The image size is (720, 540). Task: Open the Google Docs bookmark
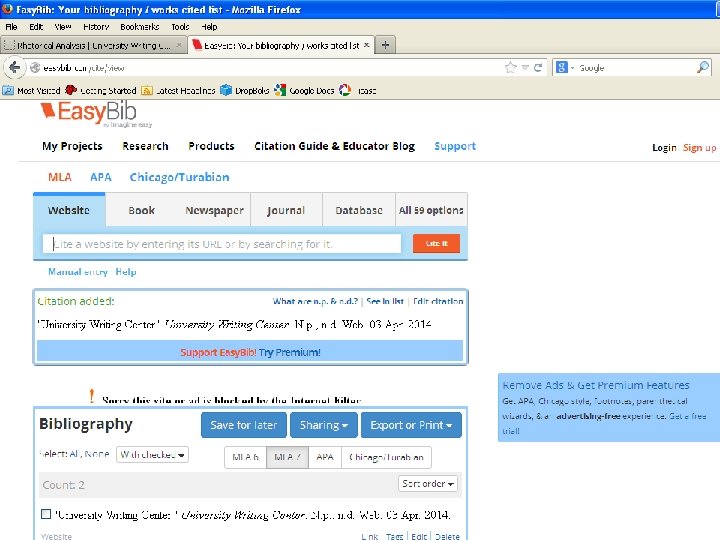pos(304,90)
